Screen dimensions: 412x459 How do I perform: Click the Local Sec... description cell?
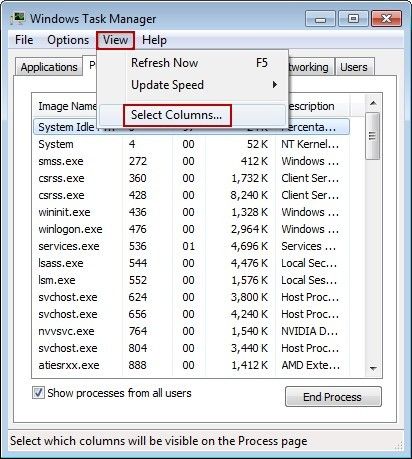[x=309, y=263]
